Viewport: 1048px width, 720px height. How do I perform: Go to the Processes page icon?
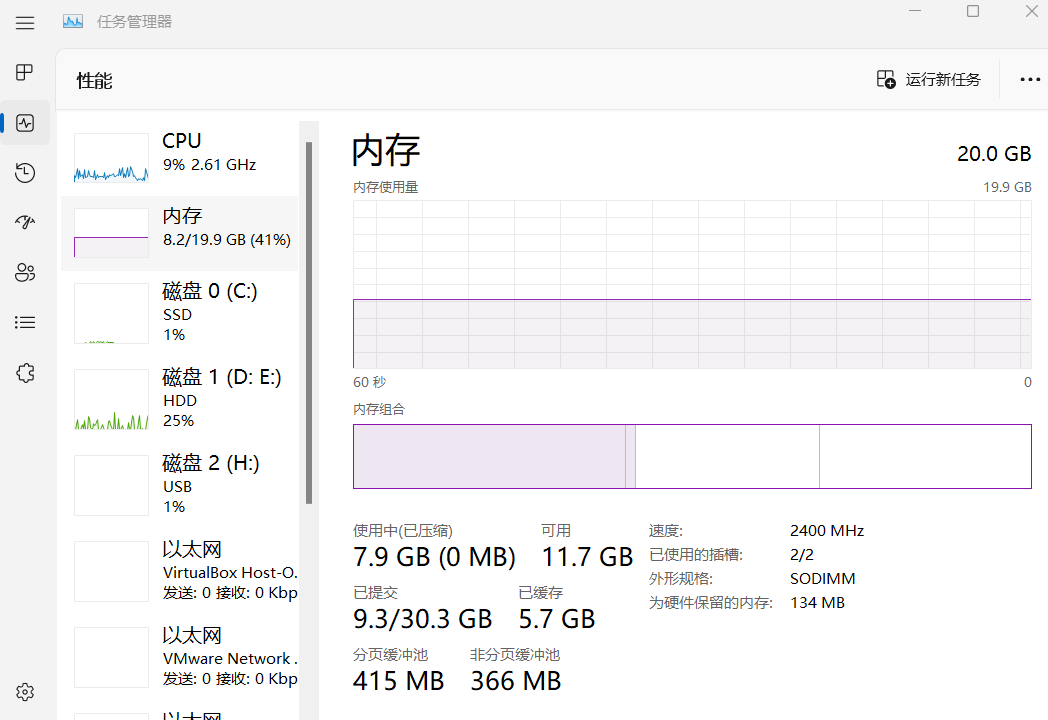pos(25,72)
